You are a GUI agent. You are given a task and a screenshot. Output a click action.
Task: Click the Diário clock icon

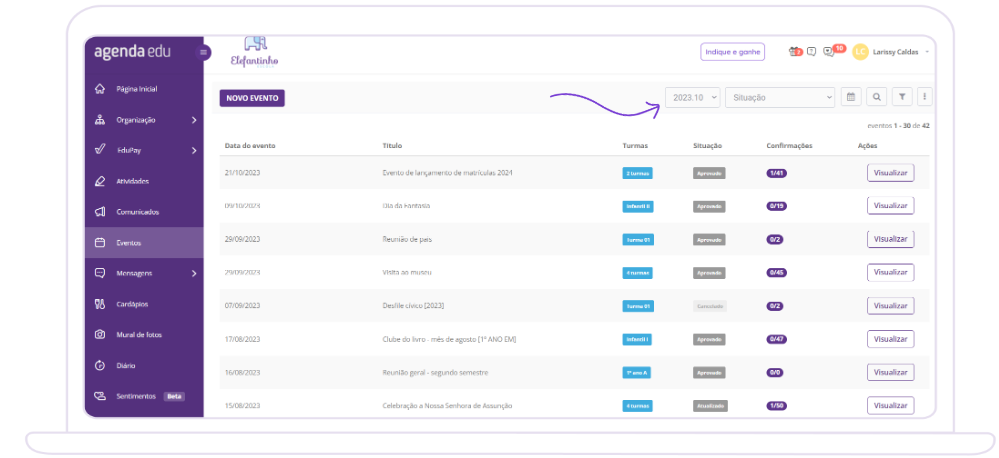pyautogui.click(x=99, y=366)
